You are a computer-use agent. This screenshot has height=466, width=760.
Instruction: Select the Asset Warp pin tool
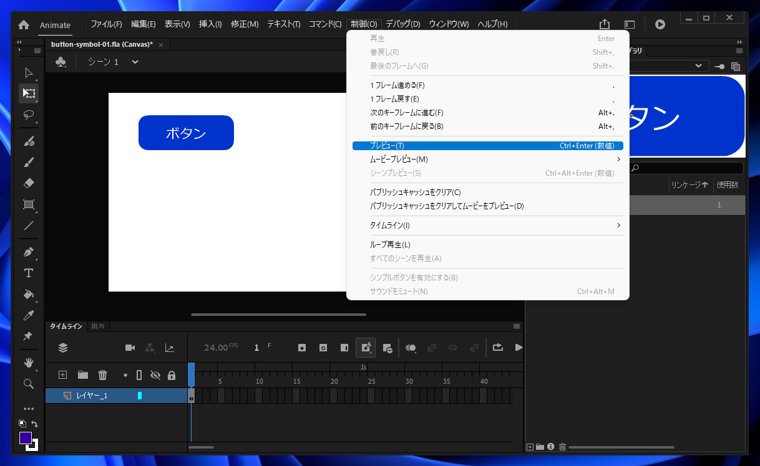29,336
